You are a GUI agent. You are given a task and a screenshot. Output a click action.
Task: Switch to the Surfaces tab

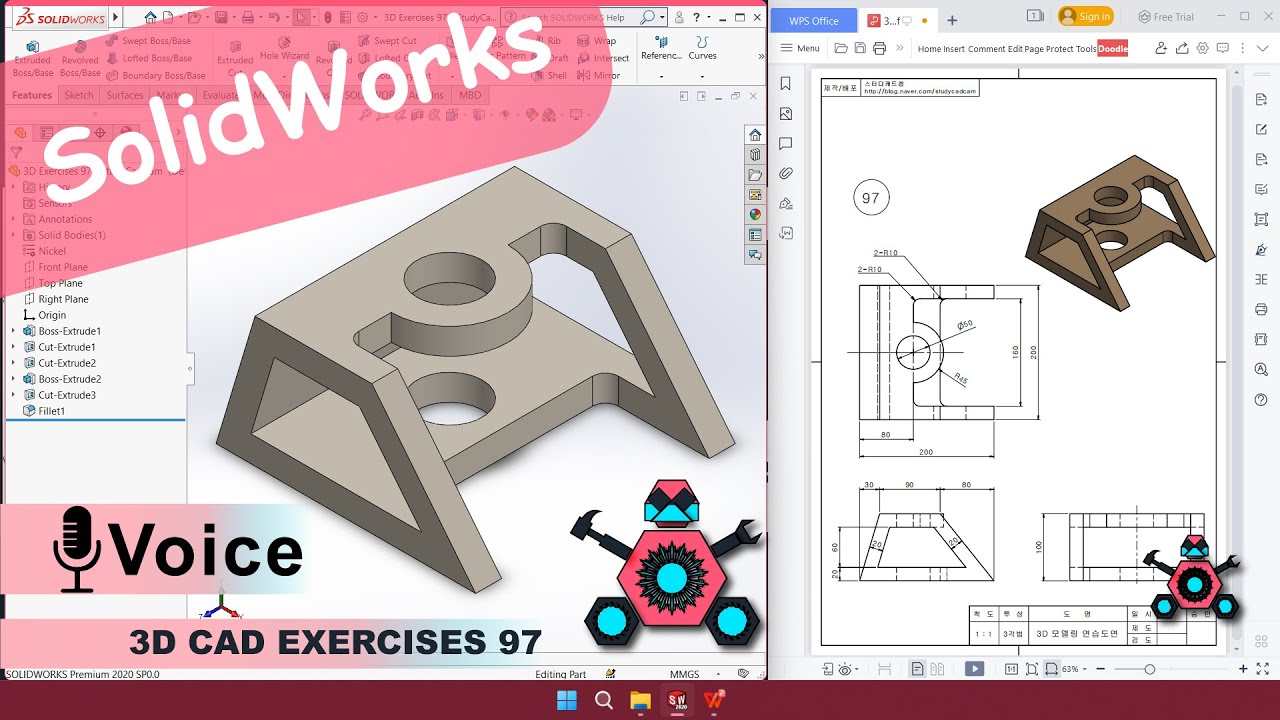point(125,95)
